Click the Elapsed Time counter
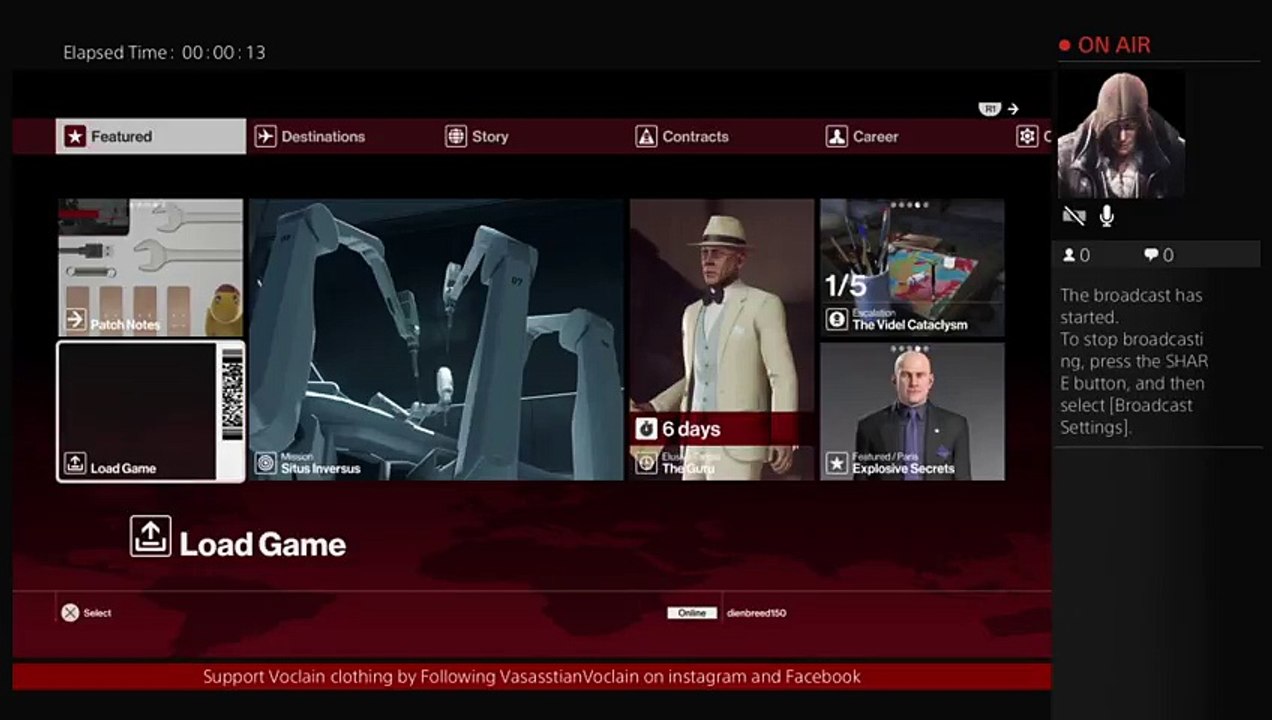The height and width of the screenshot is (720, 1272). click(x=165, y=52)
